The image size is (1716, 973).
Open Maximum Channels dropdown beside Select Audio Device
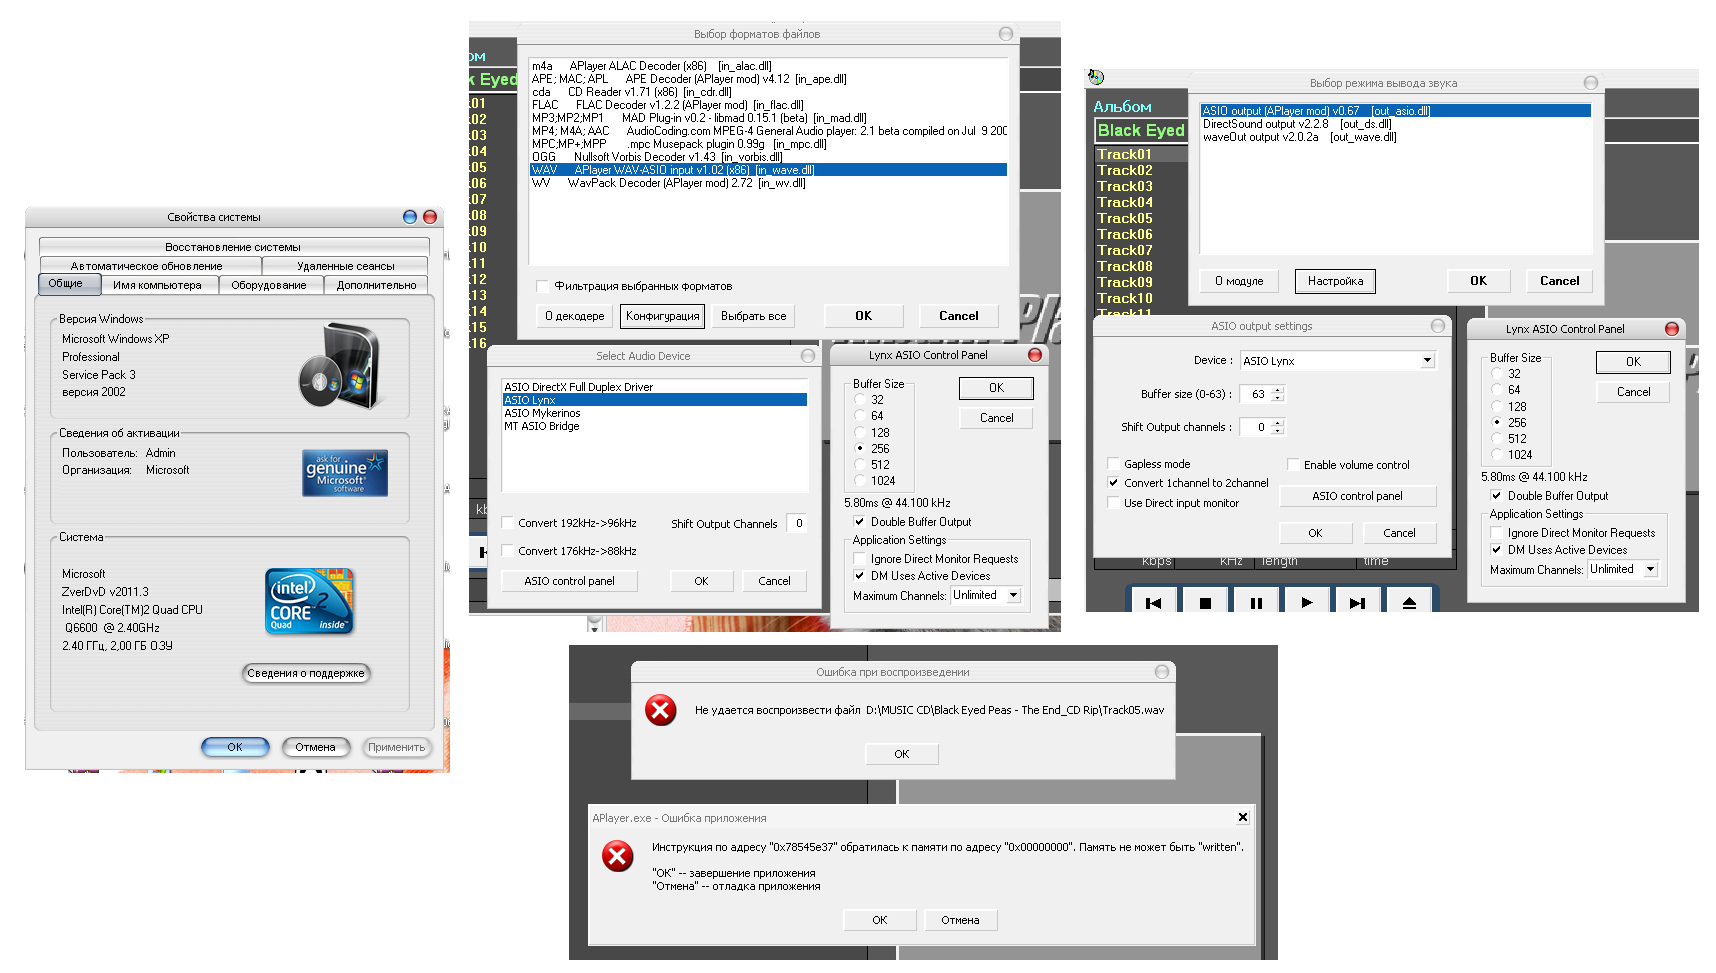point(1013,595)
